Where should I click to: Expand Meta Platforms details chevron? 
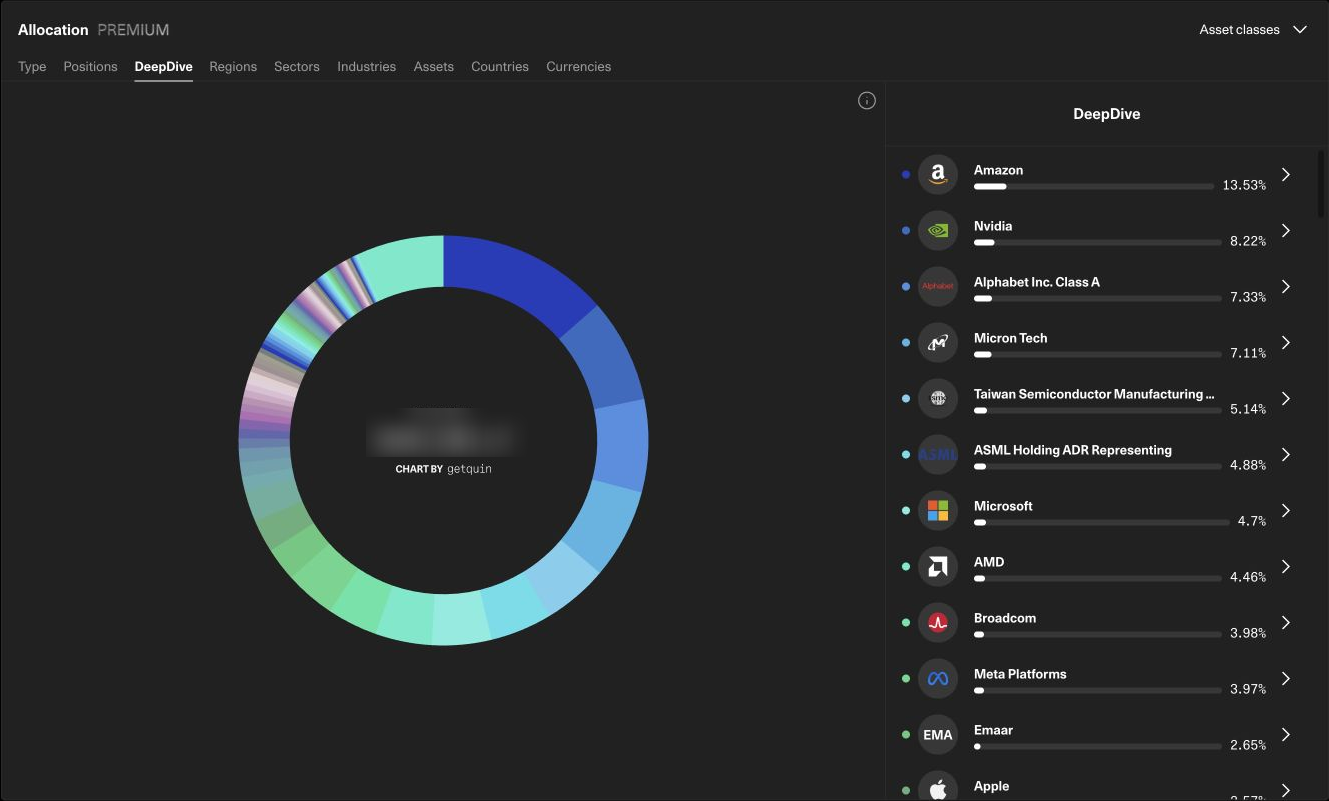pos(1286,679)
